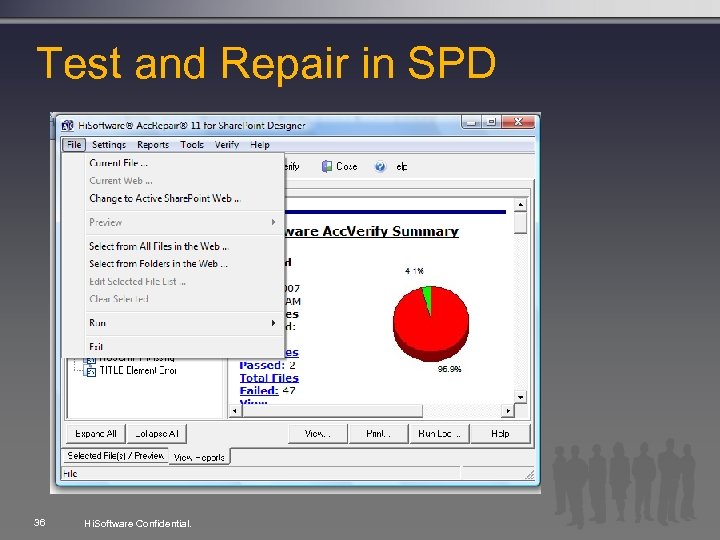Click the Close toolbar icon
Screen dimensions: 720x540
tap(326, 166)
